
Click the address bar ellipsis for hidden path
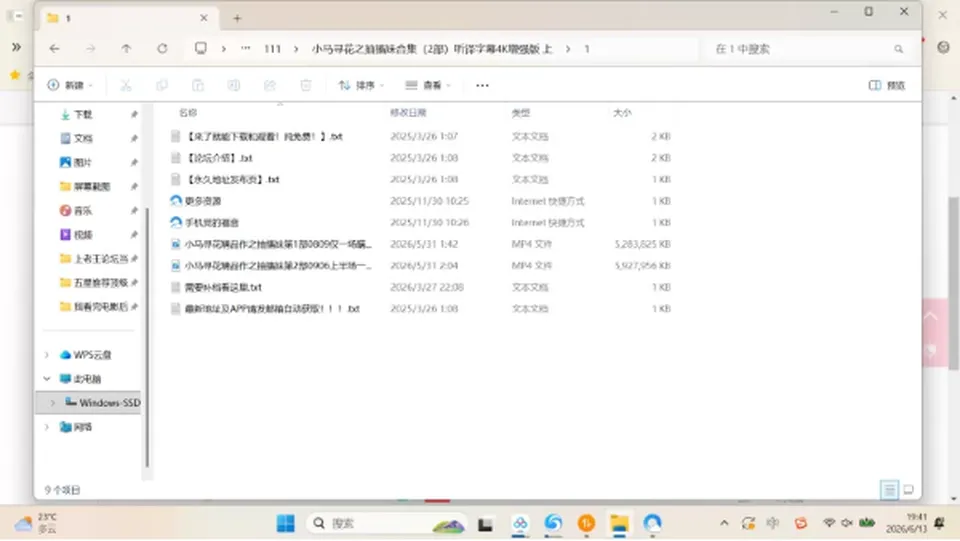point(246,48)
